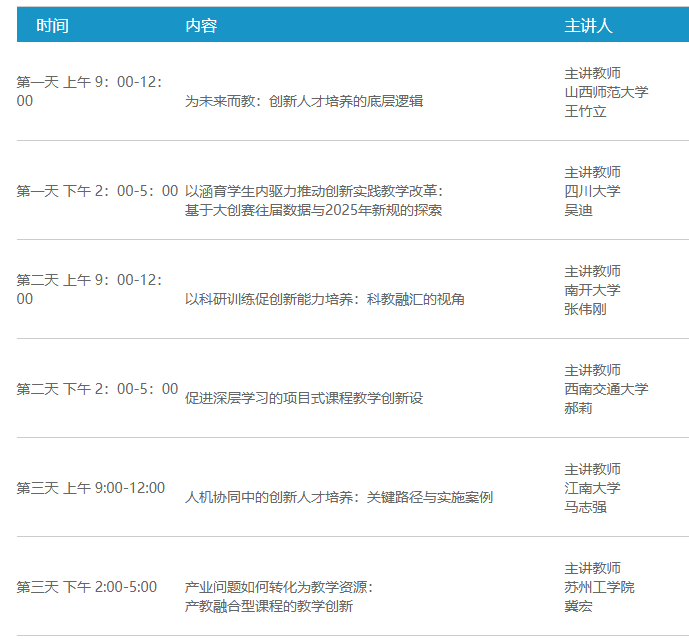Viewport: 689px width, 643px height.
Task: Click the topic 以科研训练促创新能力培养：科教融汇的视角
Action: point(325,299)
